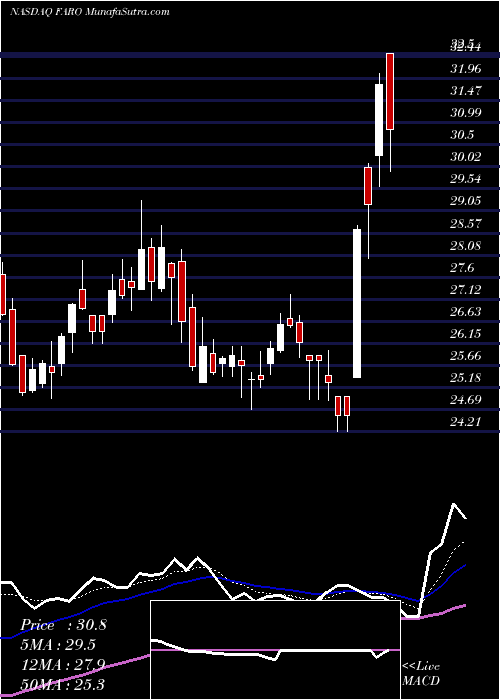Click the 26.15 price axis label
Image resolution: width=500 pixels, height=700 pixels.
tap(466, 334)
